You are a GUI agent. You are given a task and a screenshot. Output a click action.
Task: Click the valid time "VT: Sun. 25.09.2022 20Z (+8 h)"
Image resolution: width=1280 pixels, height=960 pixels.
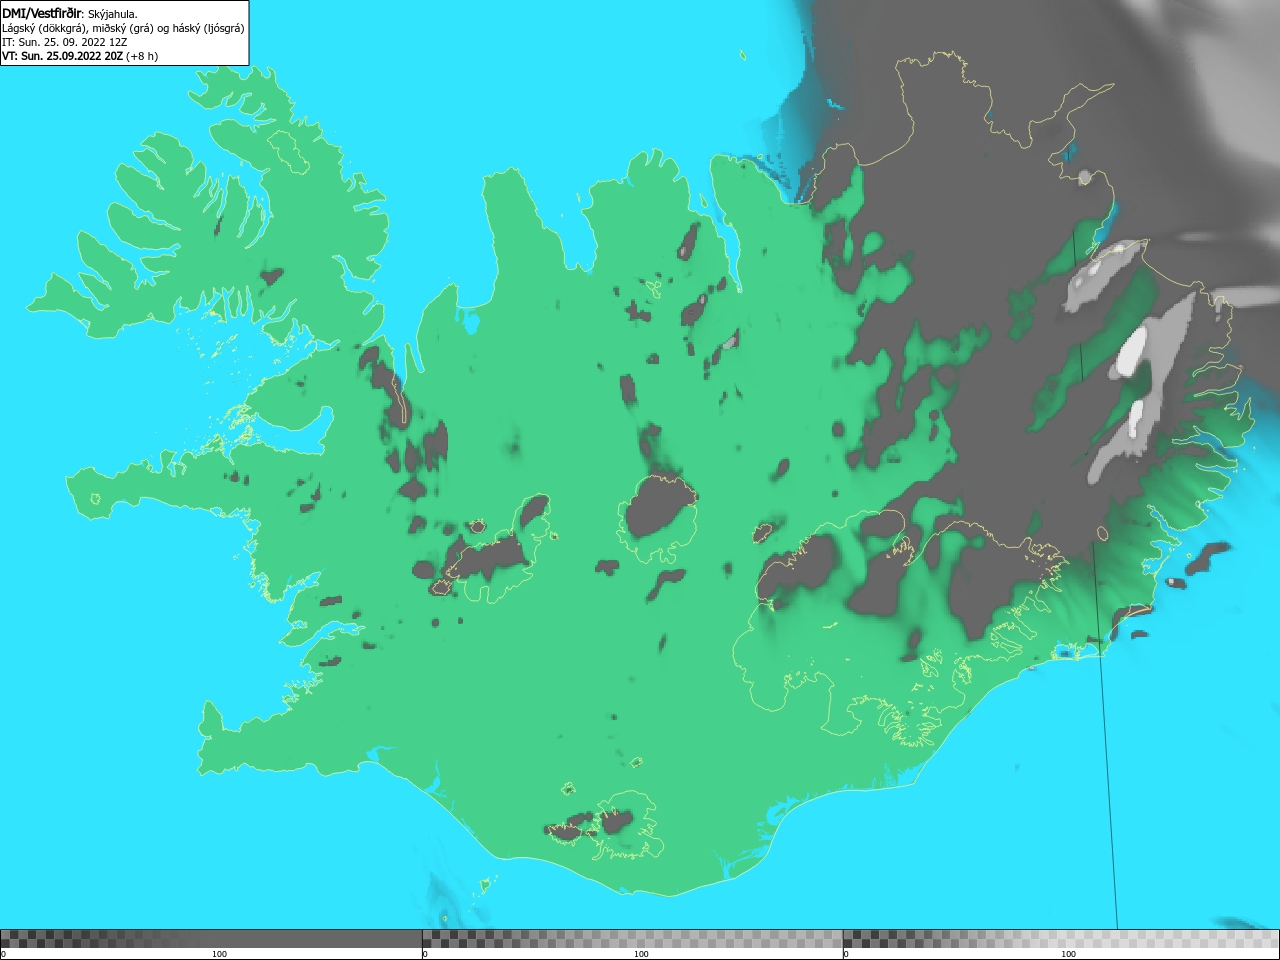pyautogui.click(x=80, y=56)
